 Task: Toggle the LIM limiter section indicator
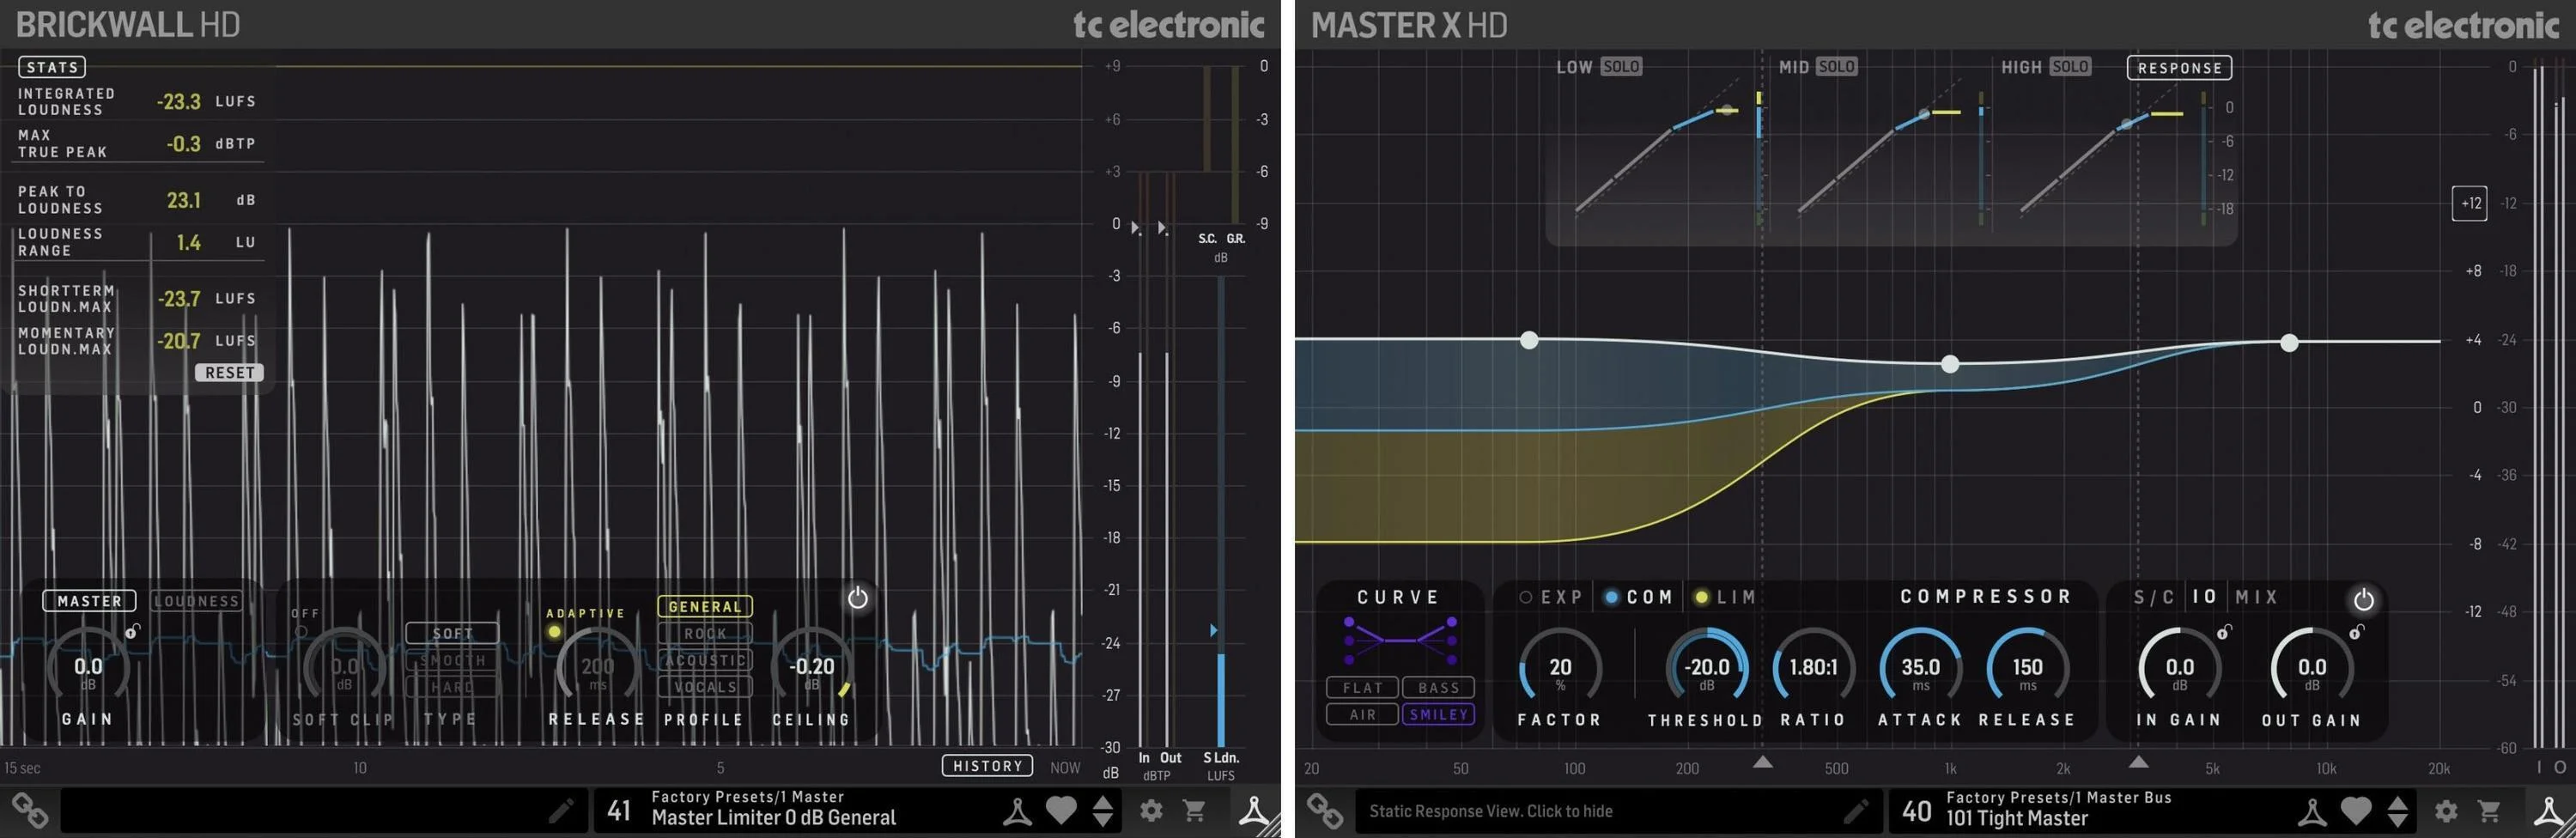tap(1701, 597)
